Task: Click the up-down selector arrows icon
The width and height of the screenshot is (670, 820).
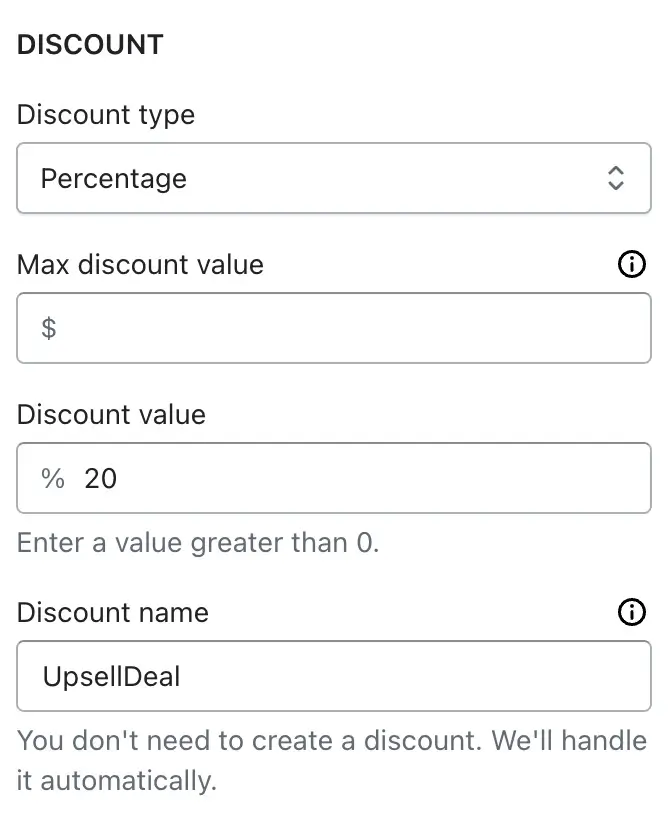Action: (616, 178)
